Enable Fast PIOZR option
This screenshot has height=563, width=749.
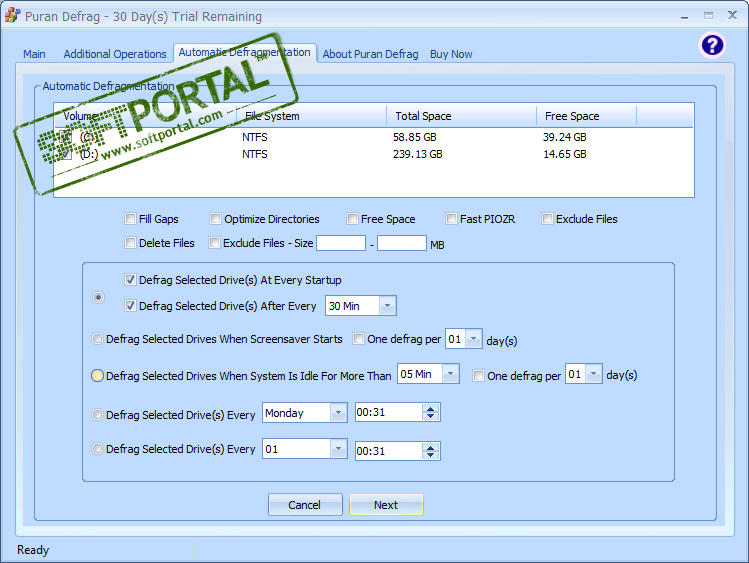point(451,219)
